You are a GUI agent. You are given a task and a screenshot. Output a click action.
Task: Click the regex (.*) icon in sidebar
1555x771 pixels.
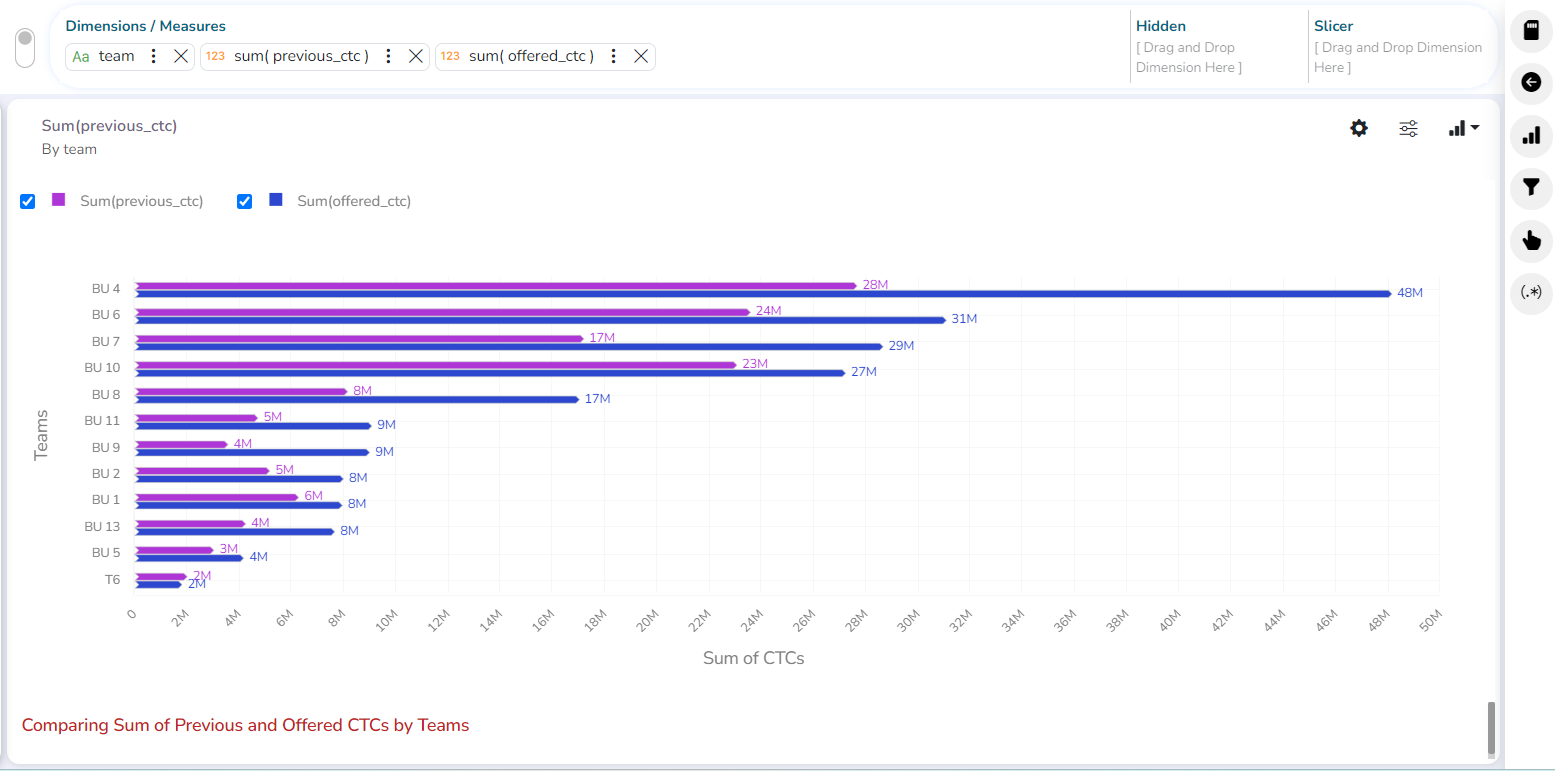pos(1531,292)
